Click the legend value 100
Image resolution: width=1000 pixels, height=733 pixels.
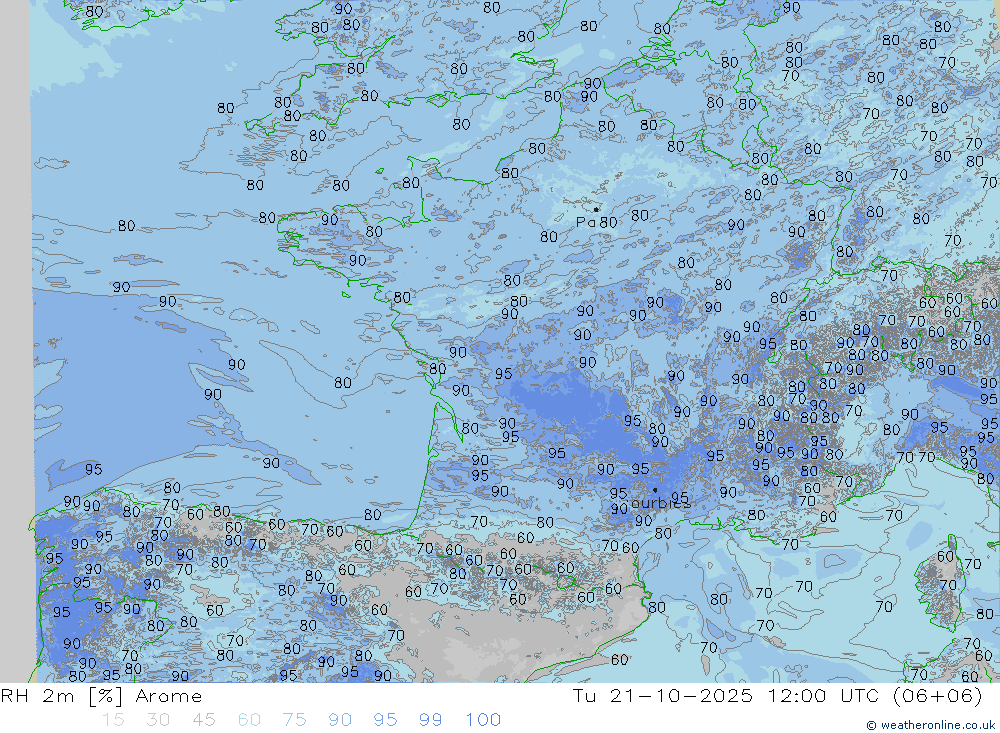point(483,720)
